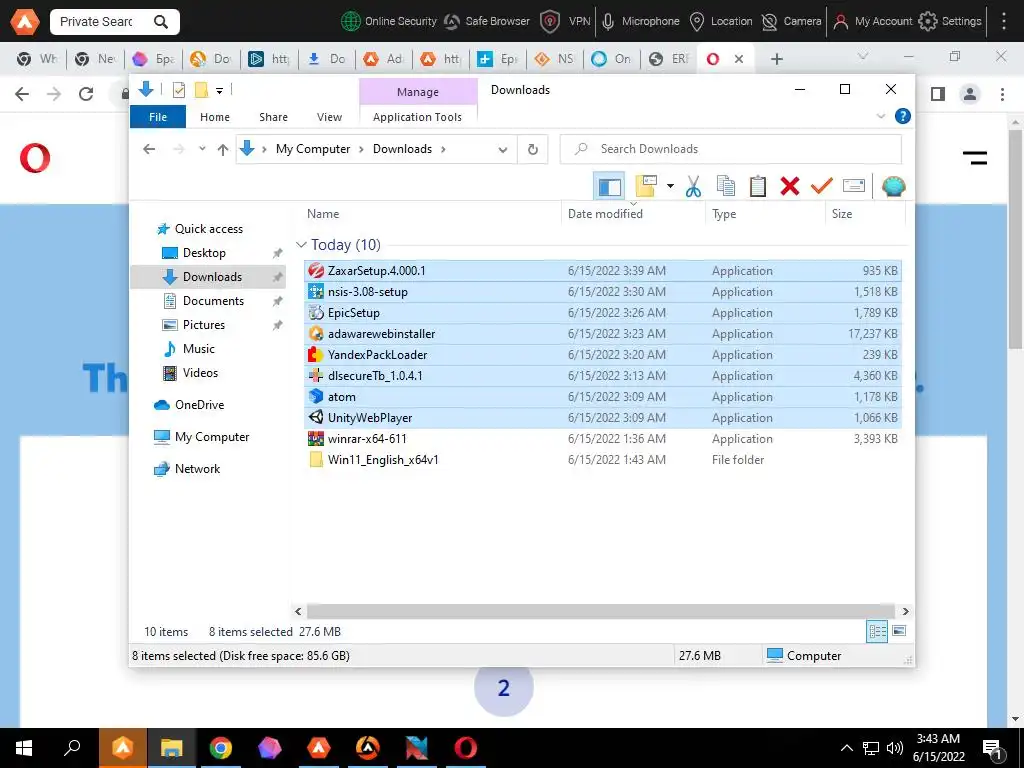This screenshot has width=1024, height=768.
Task: Click My Computer in the address breadcrumb
Action: tap(313, 149)
